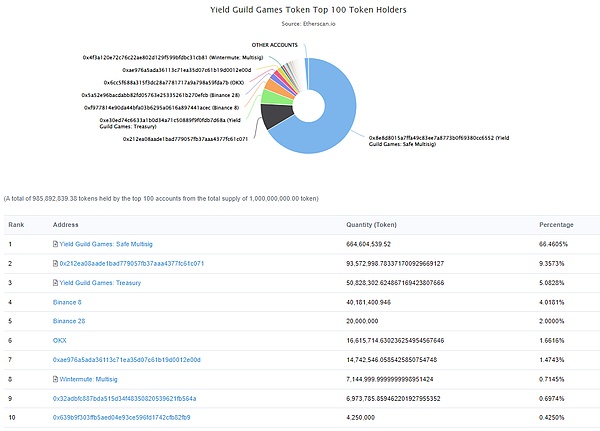Open Wintermute: Multisig address link

(101, 380)
